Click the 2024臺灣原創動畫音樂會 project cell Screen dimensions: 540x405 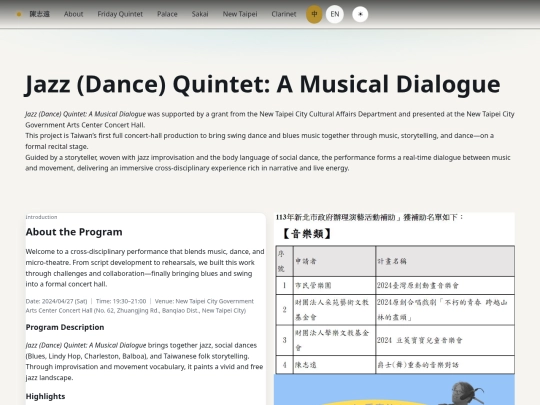tap(418, 285)
